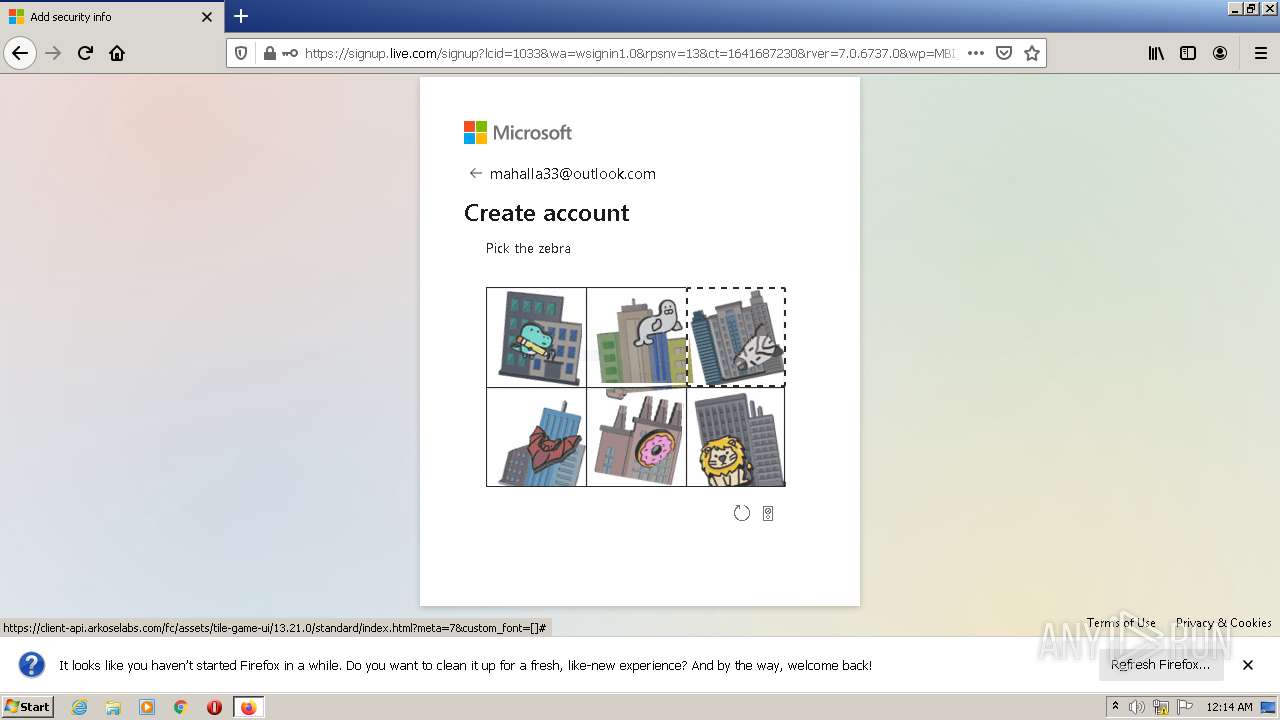The image size is (1280, 720).
Task: Dismiss the Firefox refresh notification bar
Action: click(x=1248, y=665)
